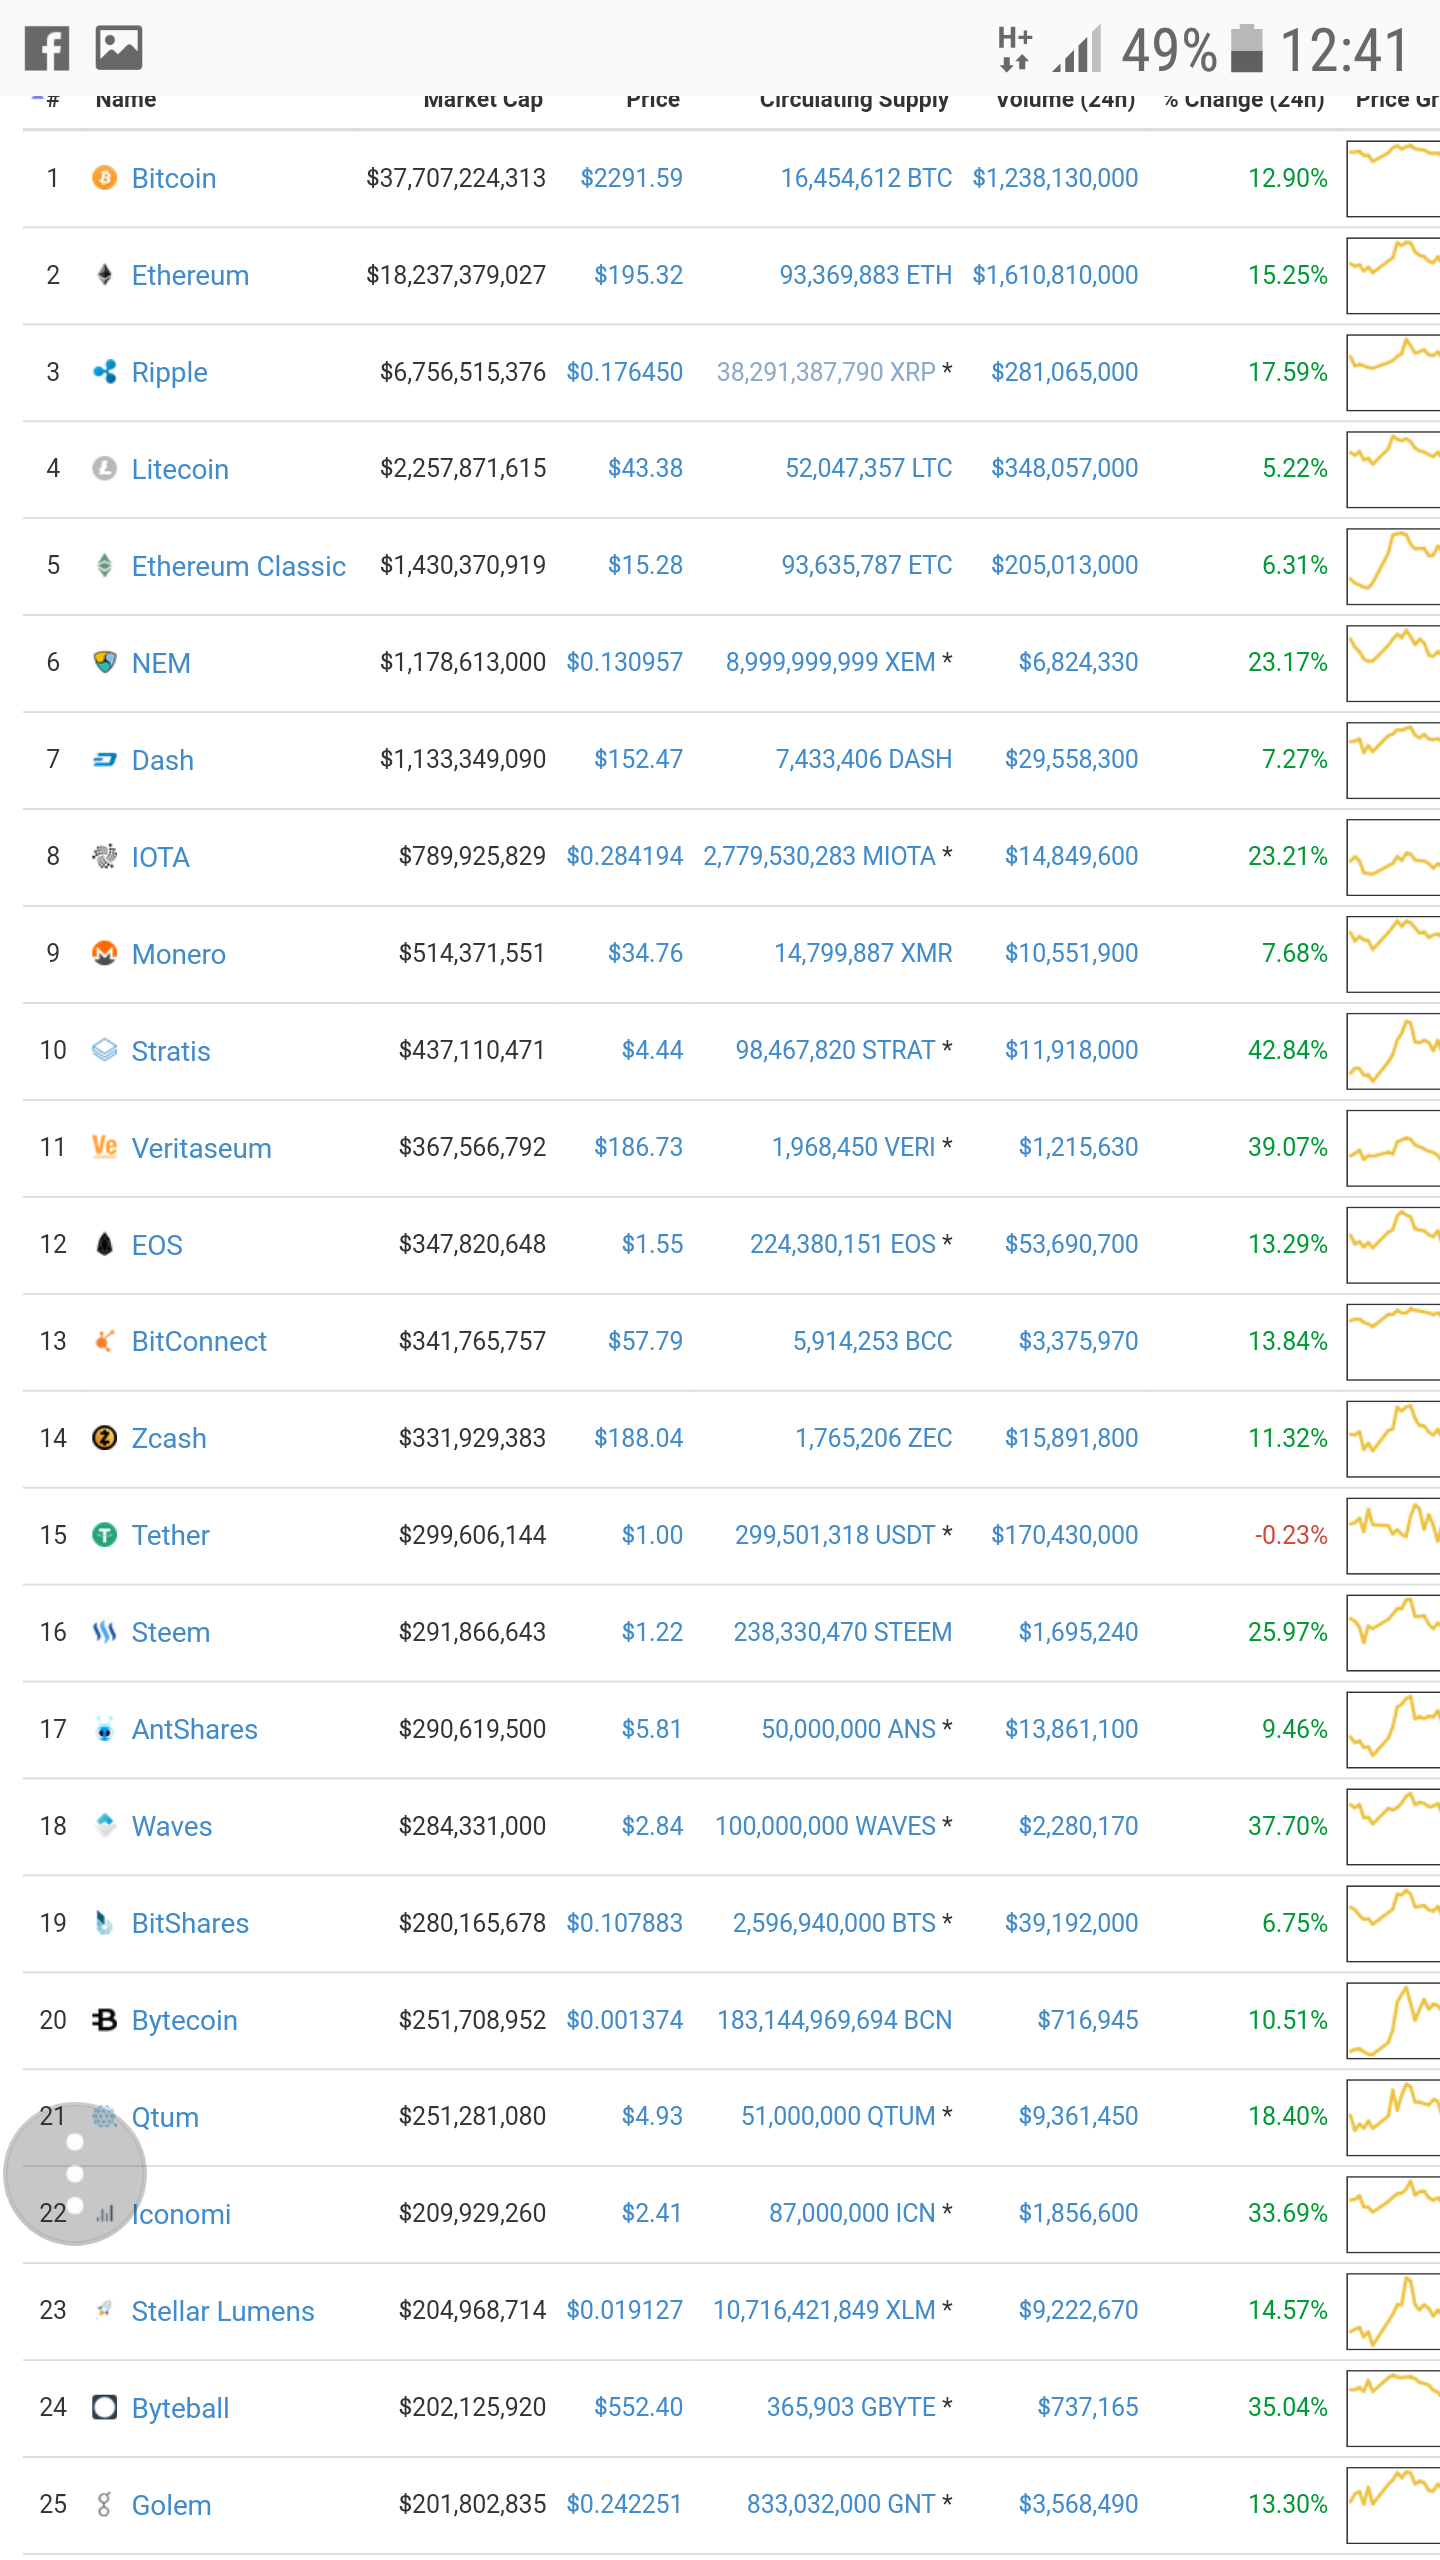Tap the Byteball logo icon
Screen dimensions: 1440x2560
click(104, 2407)
